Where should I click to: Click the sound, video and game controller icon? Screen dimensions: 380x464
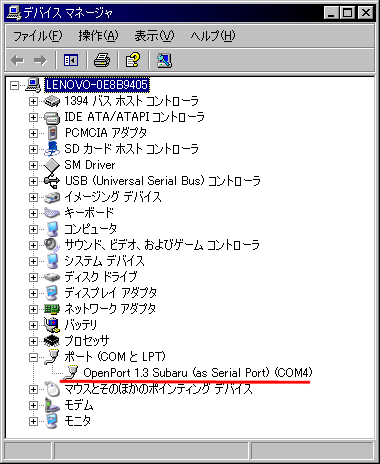point(52,245)
